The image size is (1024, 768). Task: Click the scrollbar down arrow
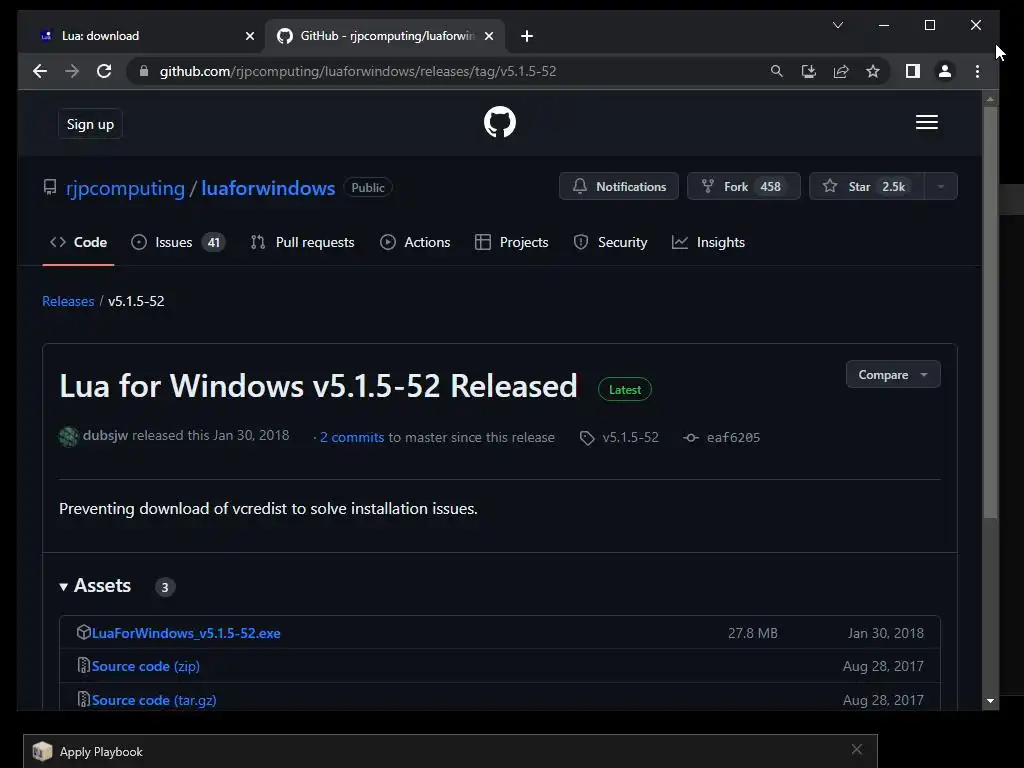coord(990,701)
